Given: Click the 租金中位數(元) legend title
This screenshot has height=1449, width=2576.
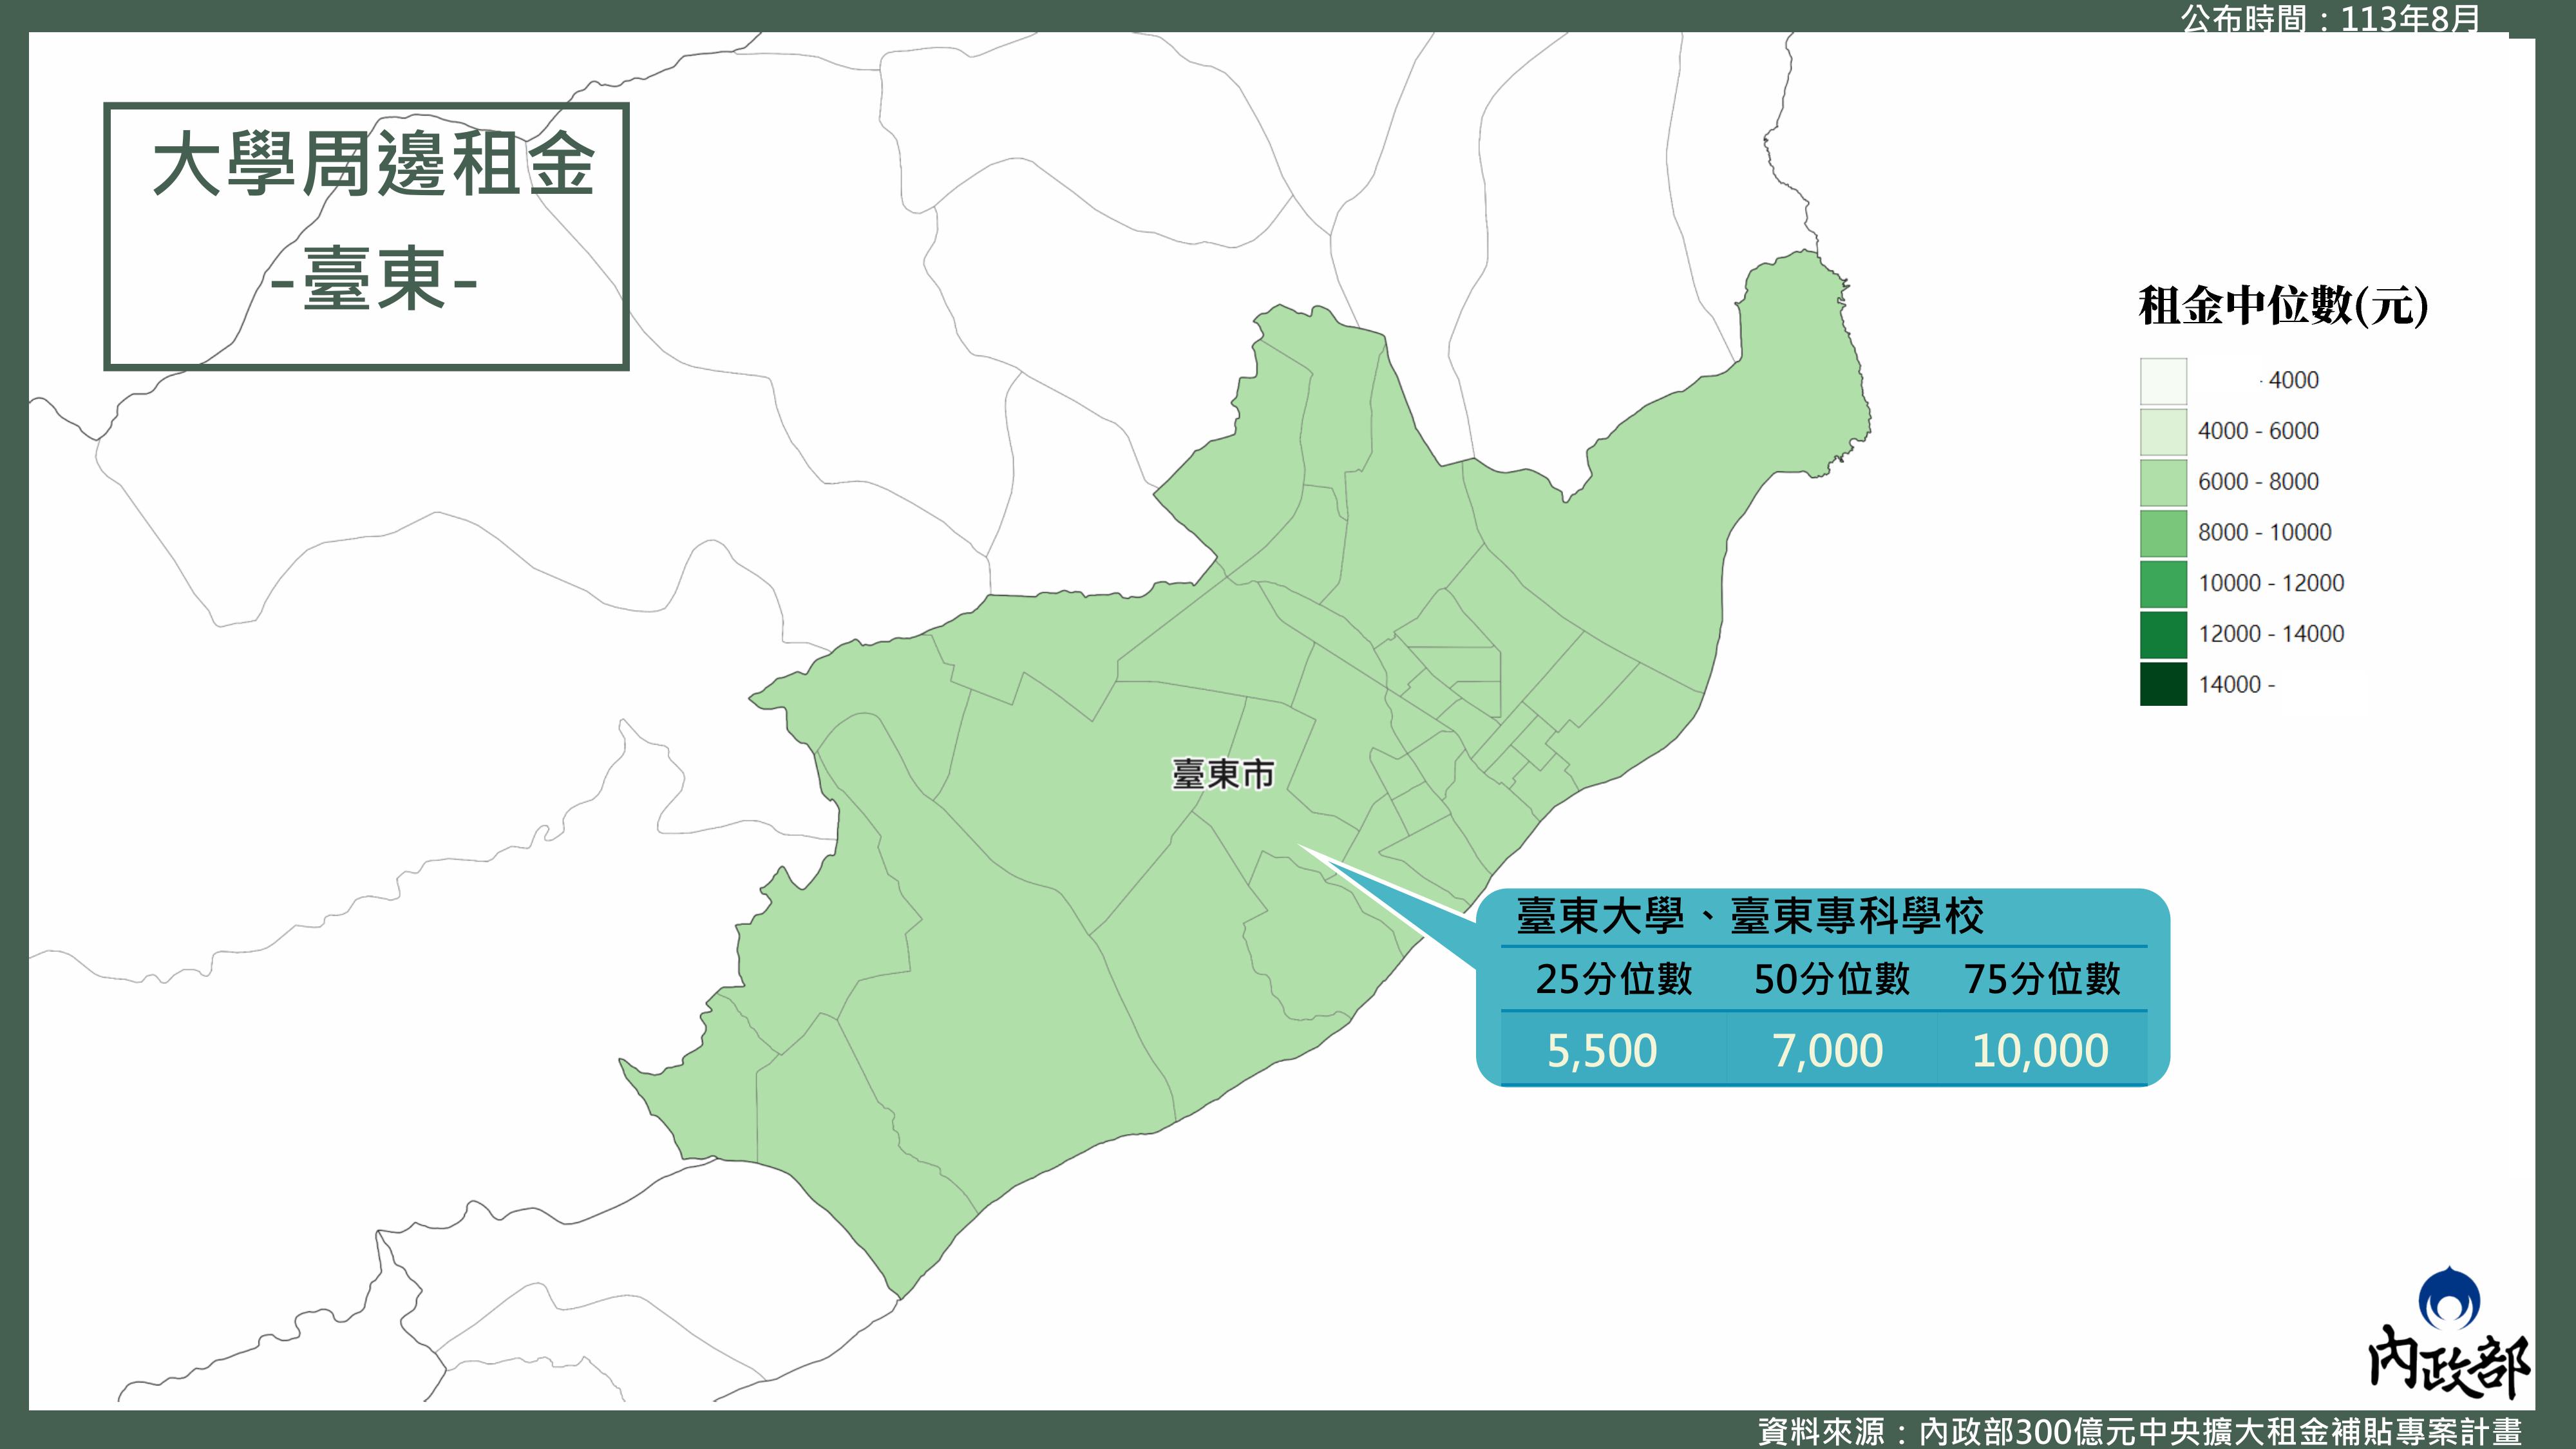Looking at the screenshot, I should click(2283, 306).
